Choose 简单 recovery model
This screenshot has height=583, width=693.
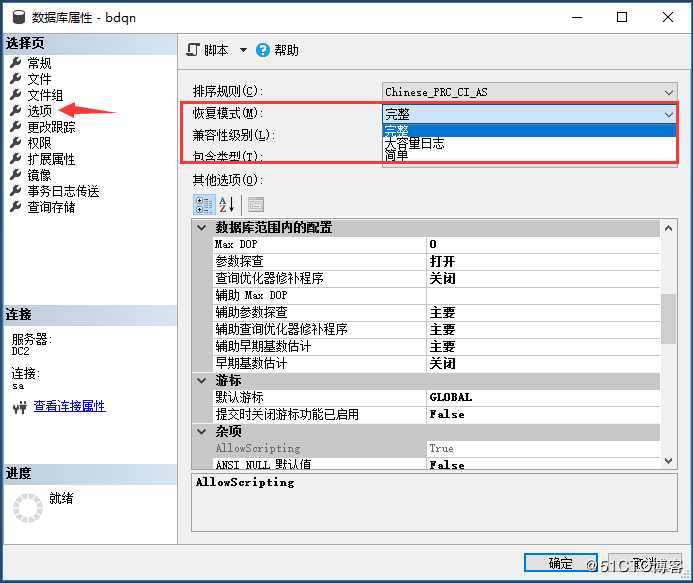tap(529, 155)
